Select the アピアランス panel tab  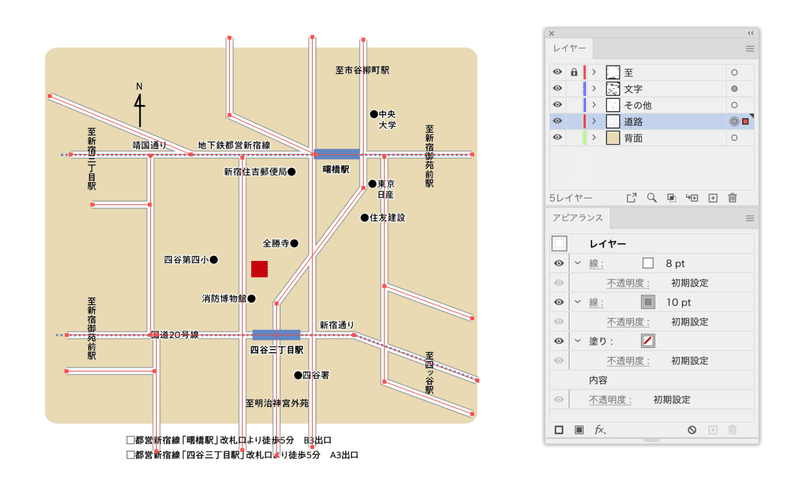pos(578,218)
